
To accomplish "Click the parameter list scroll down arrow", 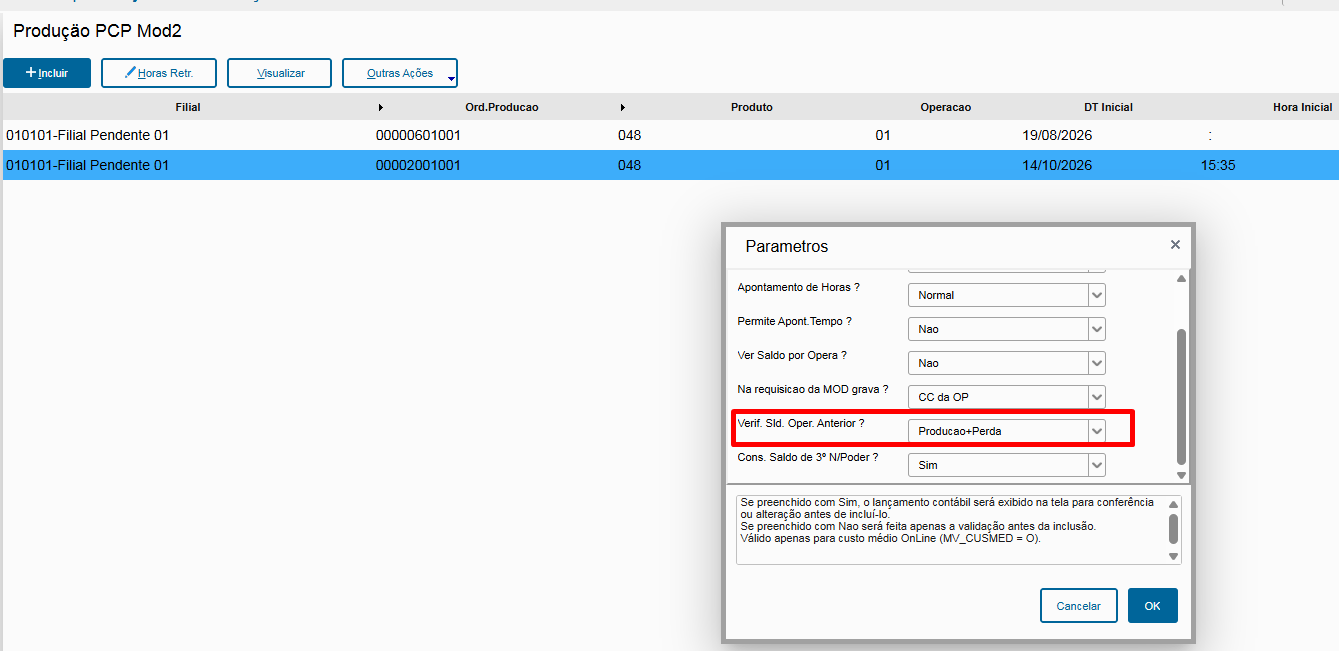I will tap(1181, 476).
